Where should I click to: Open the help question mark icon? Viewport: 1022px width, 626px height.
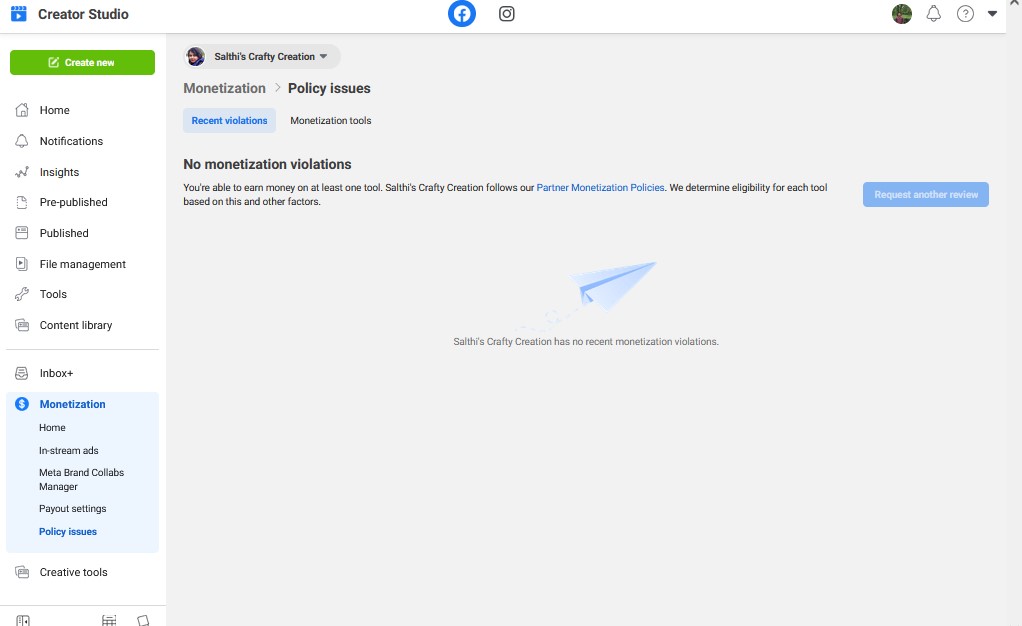coord(965,14)
